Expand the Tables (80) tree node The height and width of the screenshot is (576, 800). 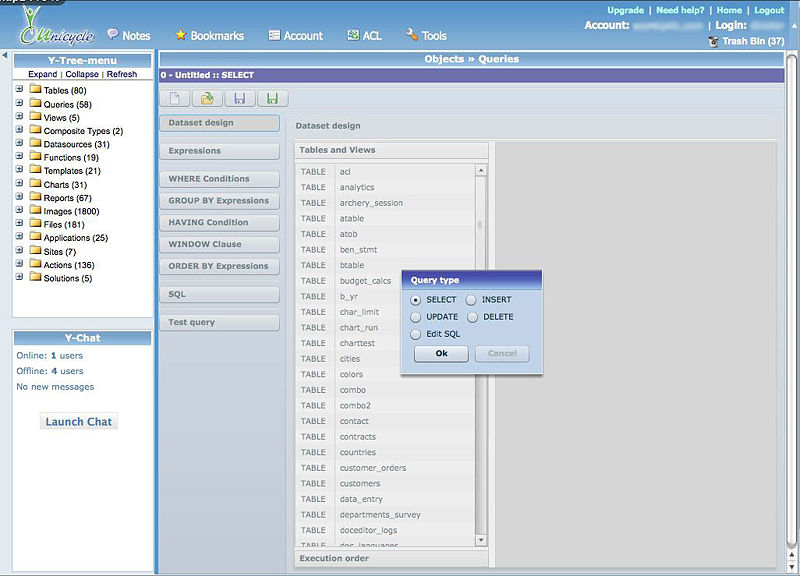click(x=19, y=91)
